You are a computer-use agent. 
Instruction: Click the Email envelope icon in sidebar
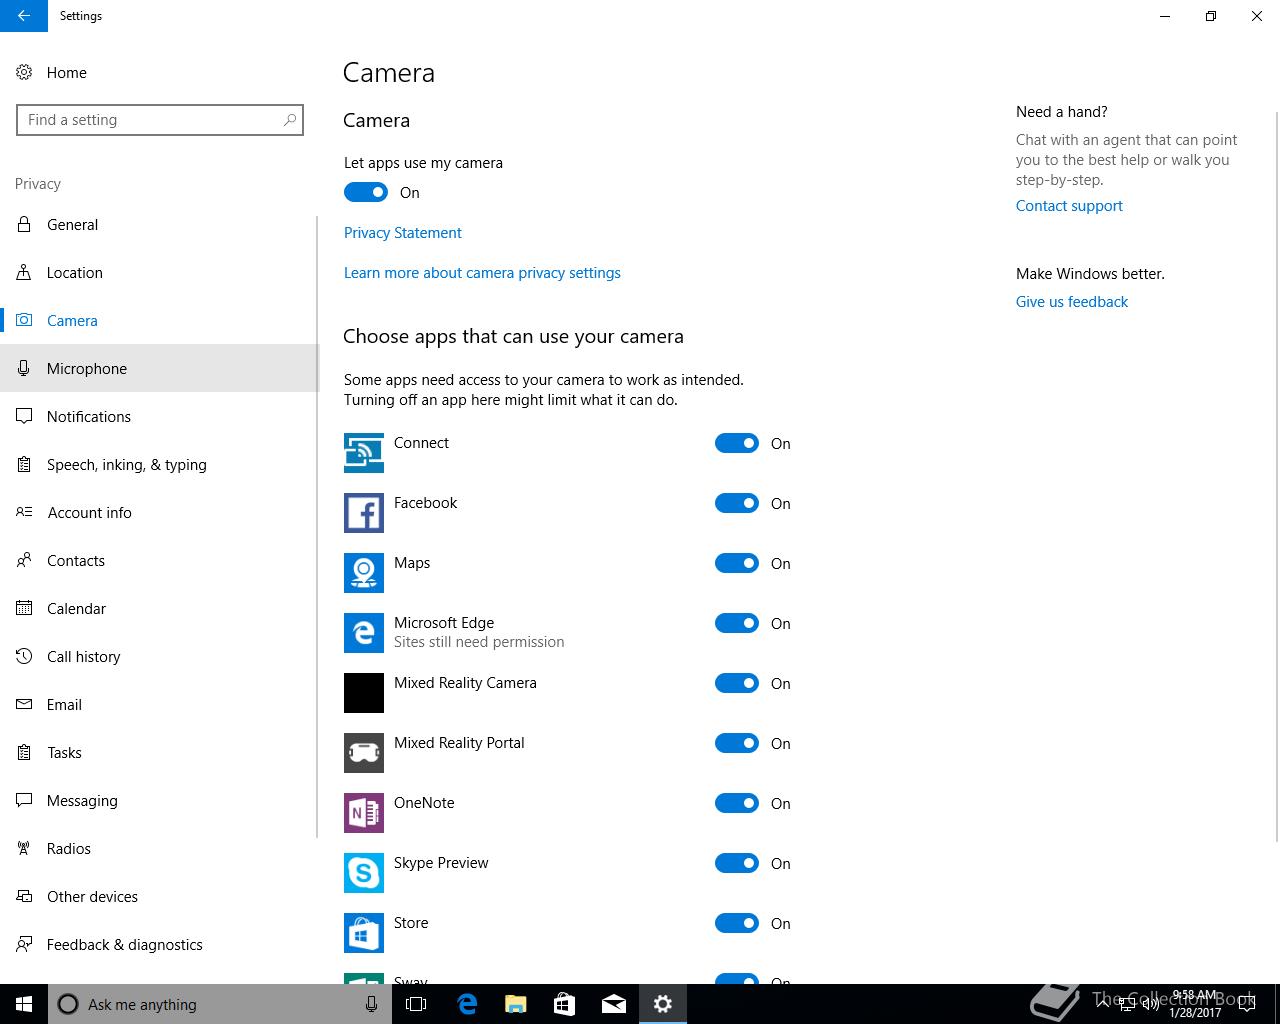pyautogui.click(x=24, y=704)
